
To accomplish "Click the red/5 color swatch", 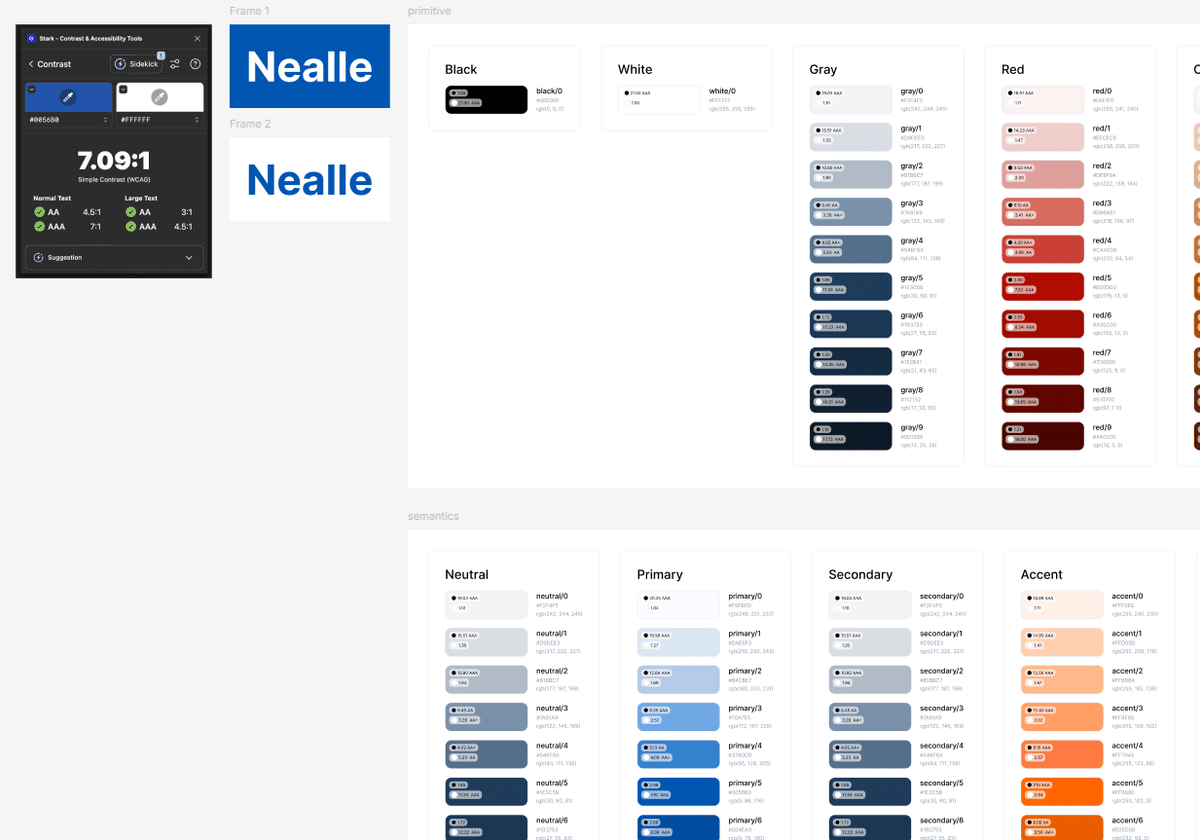I will point(1043,287).
